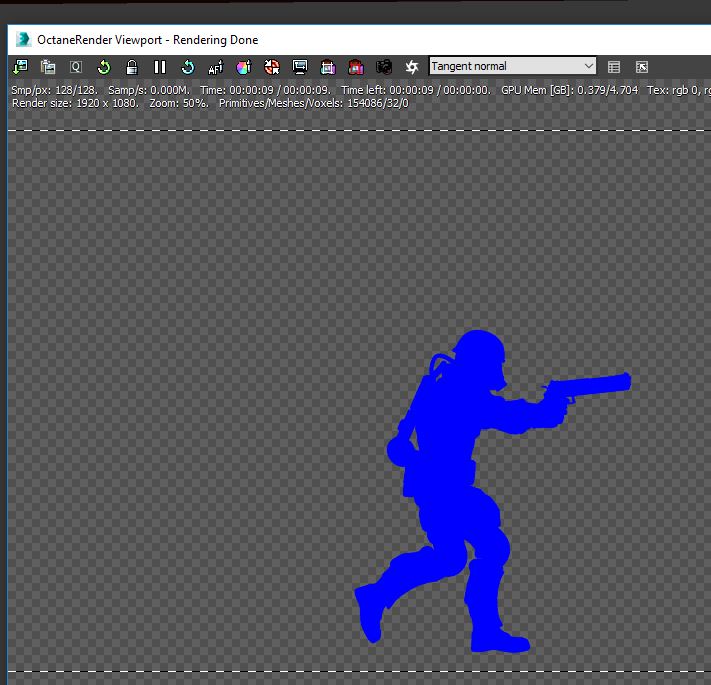This screenshot has width=711, height=685.
Task: Open the Tangent normal render pass dropdown
Action: coord(512,66)
